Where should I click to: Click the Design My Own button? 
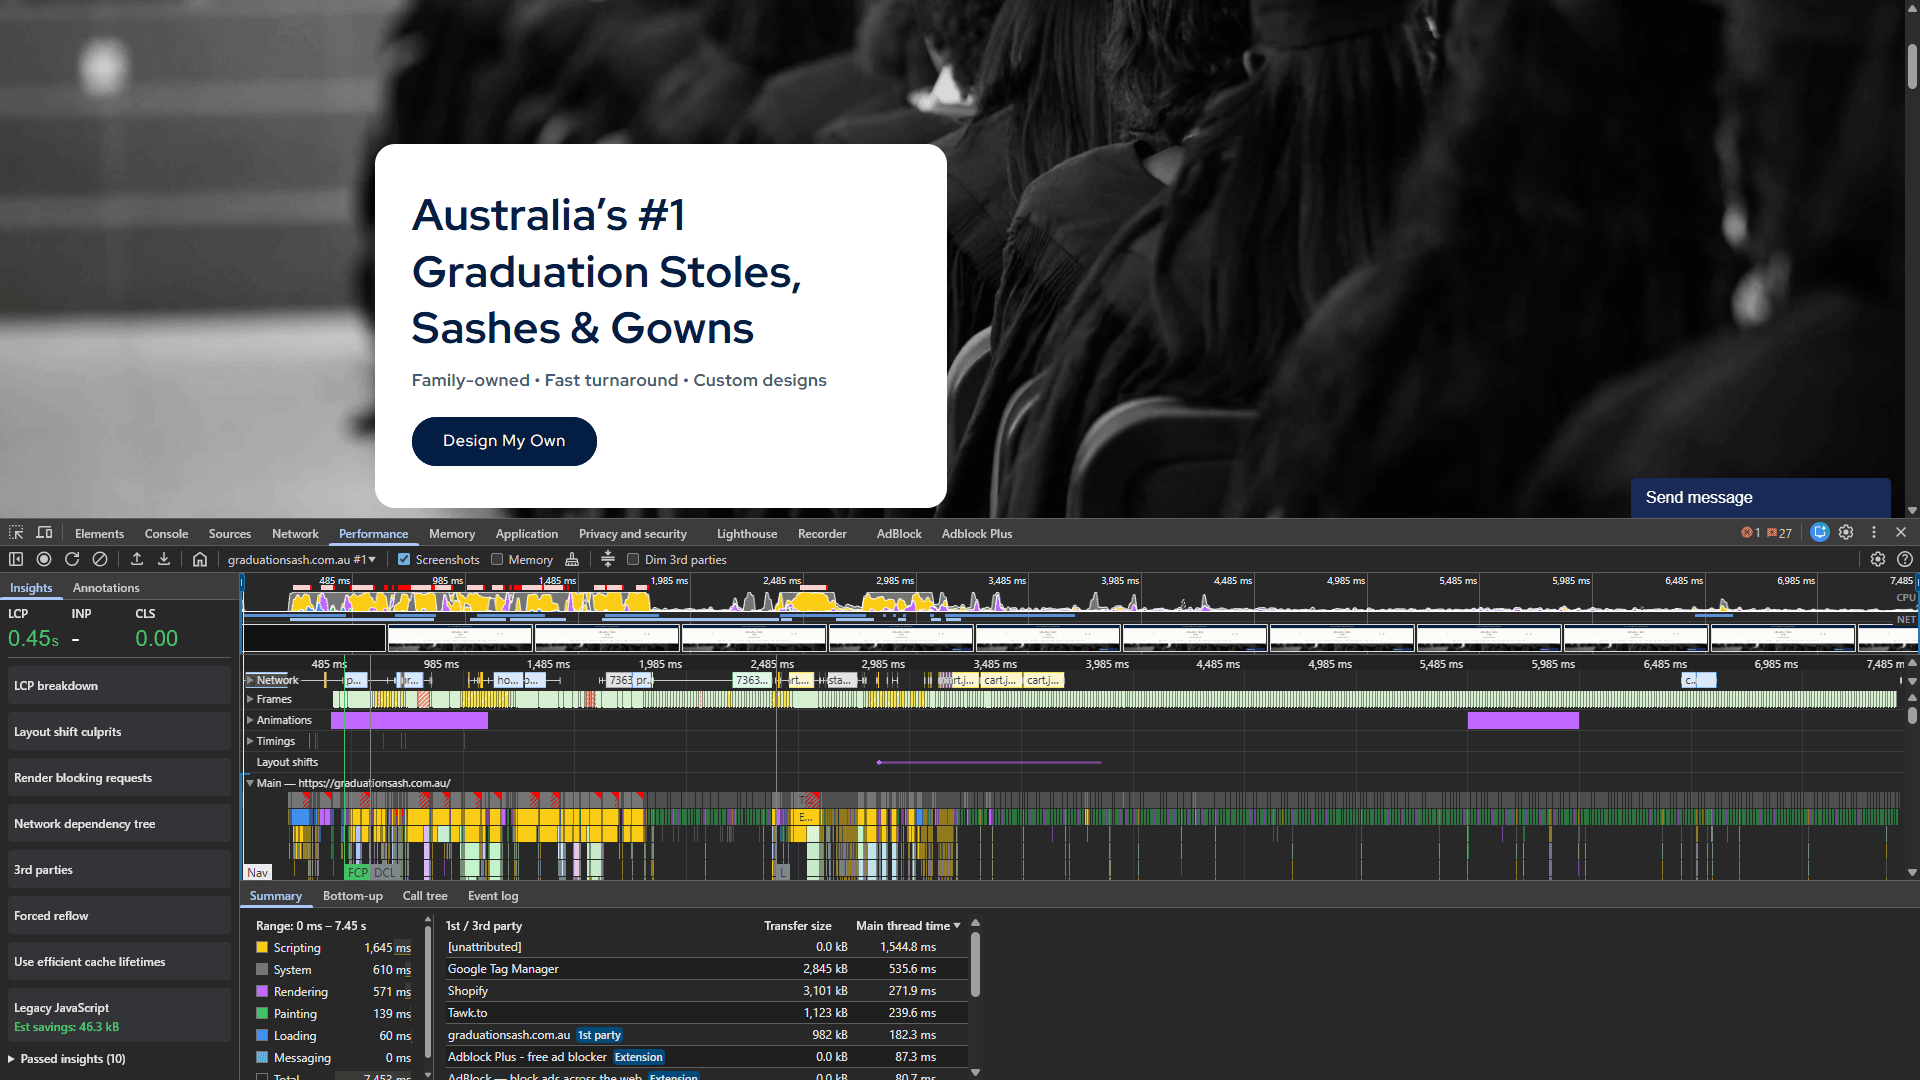tap(504, 441)
